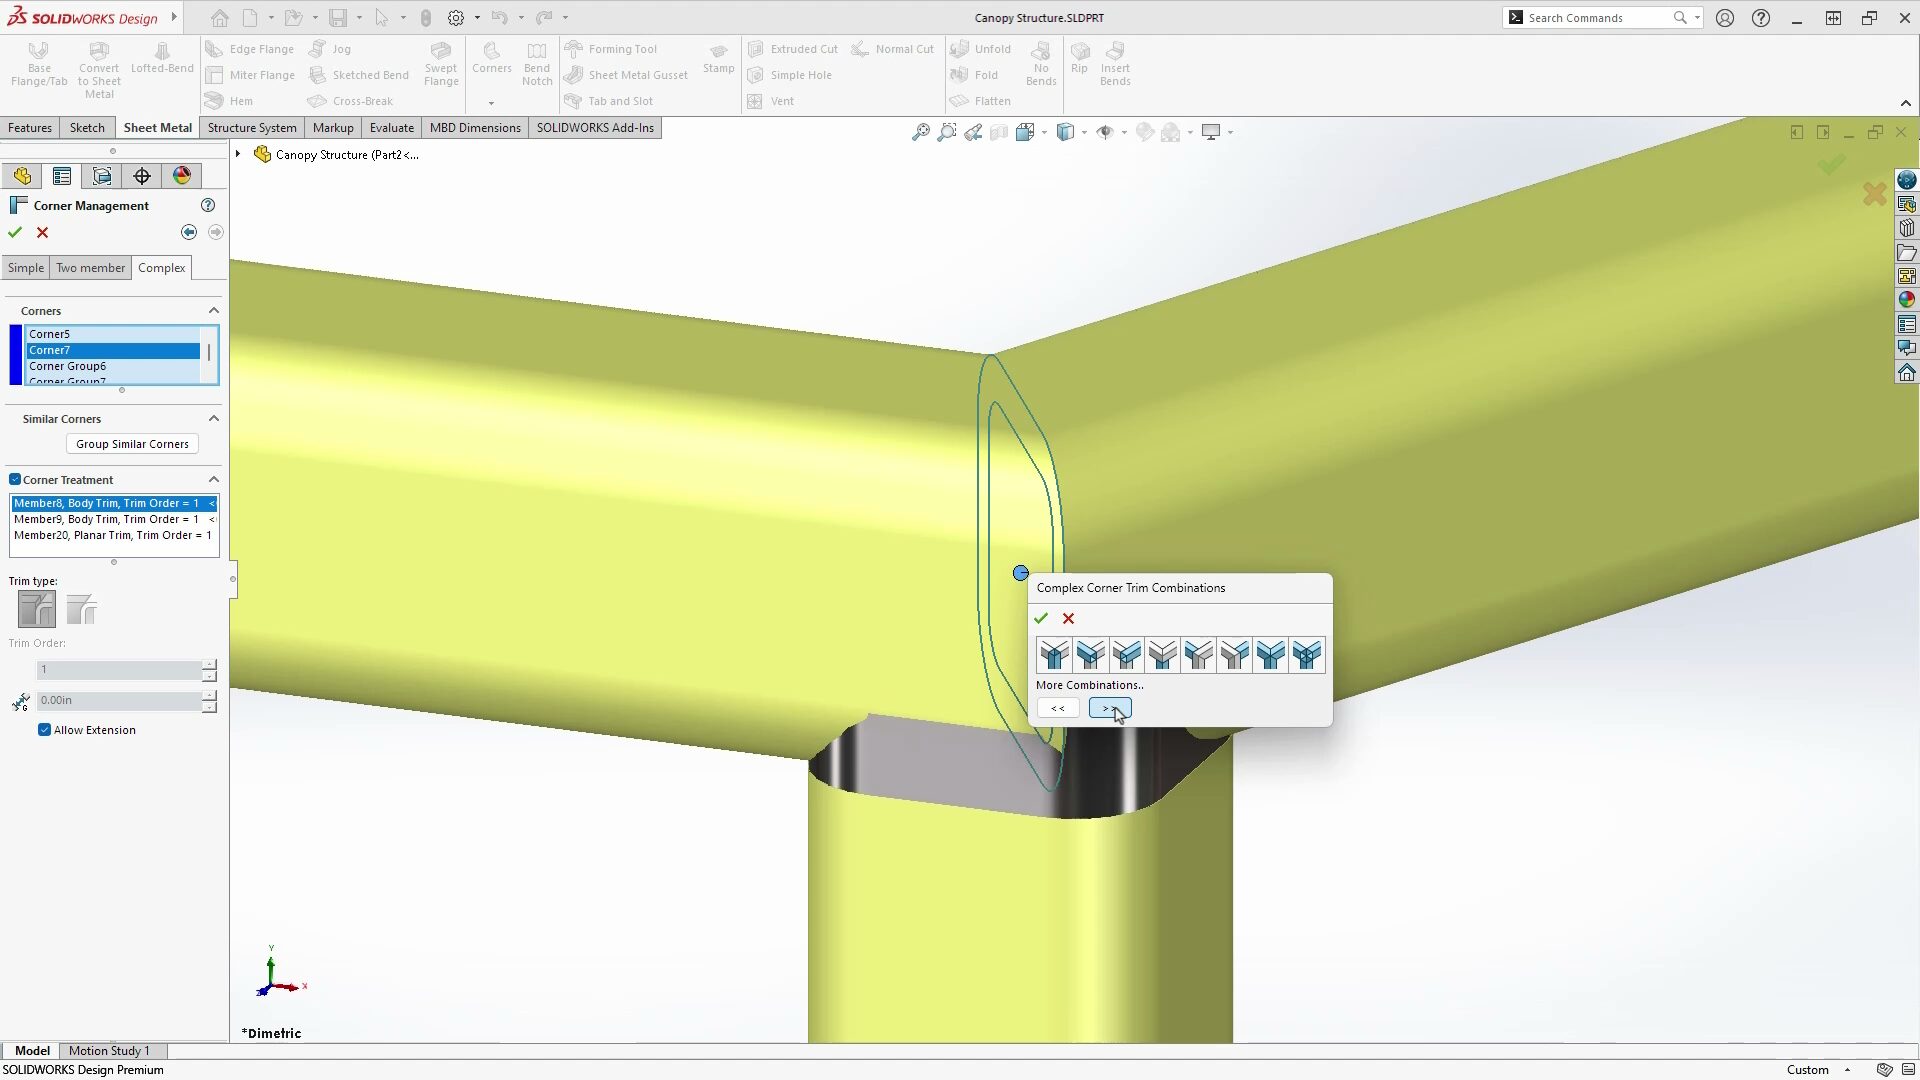The image size is (1920, 1080).
Task: Click the Search Commands field
Action: 1595,18
